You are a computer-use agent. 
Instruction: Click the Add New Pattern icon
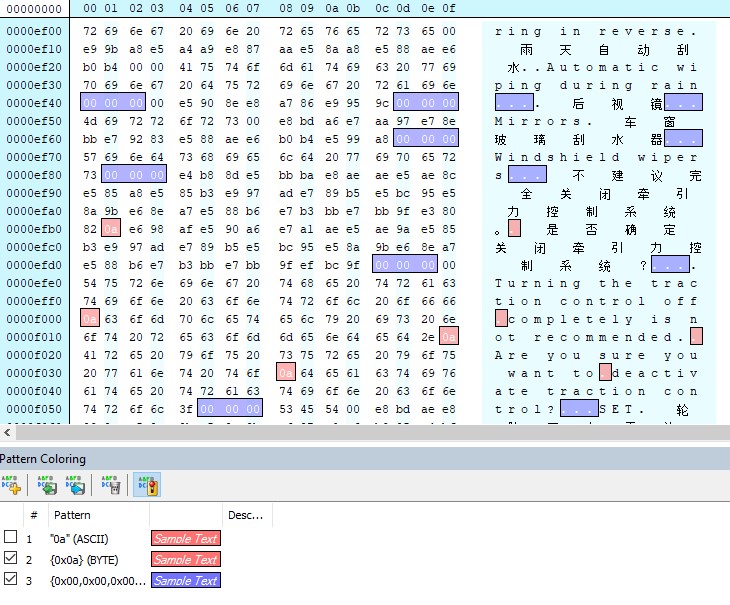tap(11, 485)
